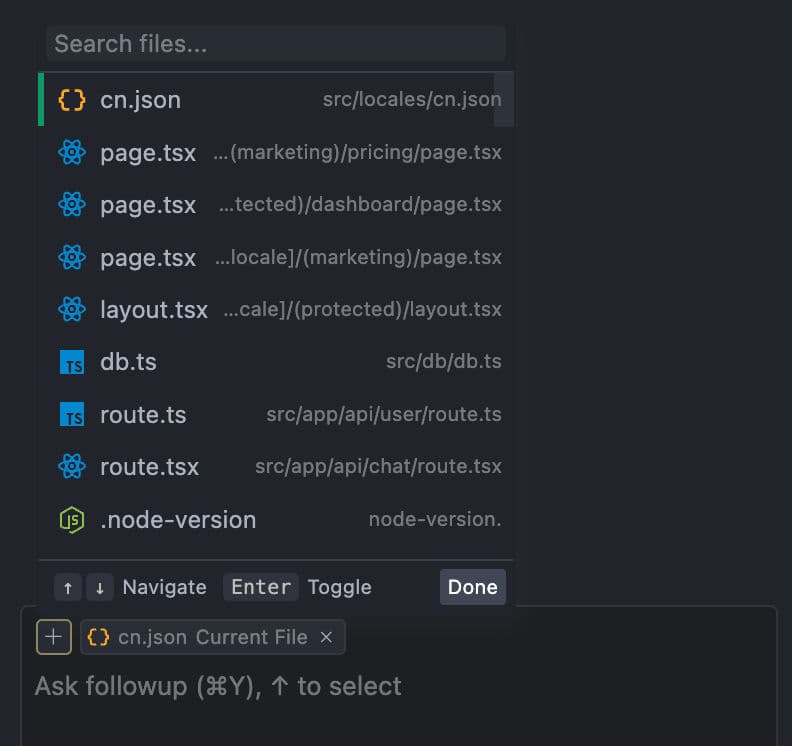Click the Ask followup text box
This screenshot has height=746, width=792.
(x=400, y=687)
